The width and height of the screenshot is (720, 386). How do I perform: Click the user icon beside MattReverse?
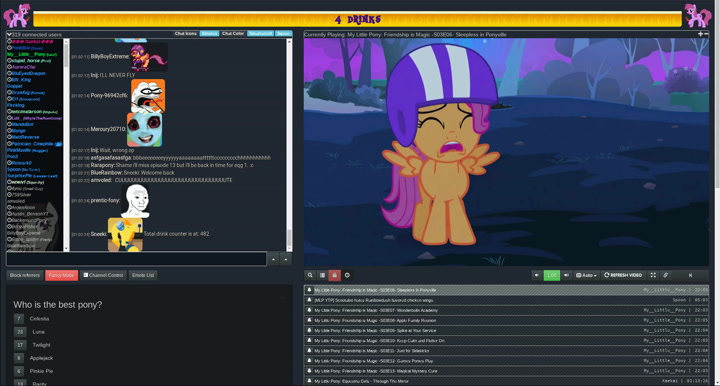[9, 137]
